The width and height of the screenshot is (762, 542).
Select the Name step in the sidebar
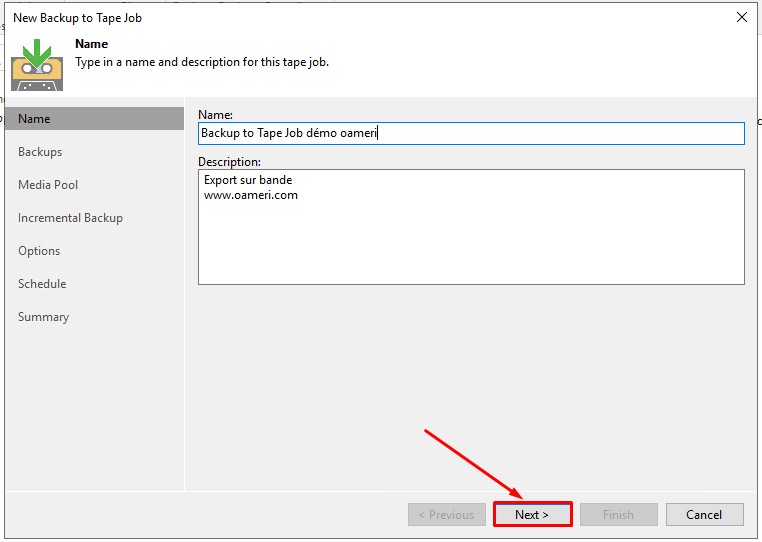34,119
